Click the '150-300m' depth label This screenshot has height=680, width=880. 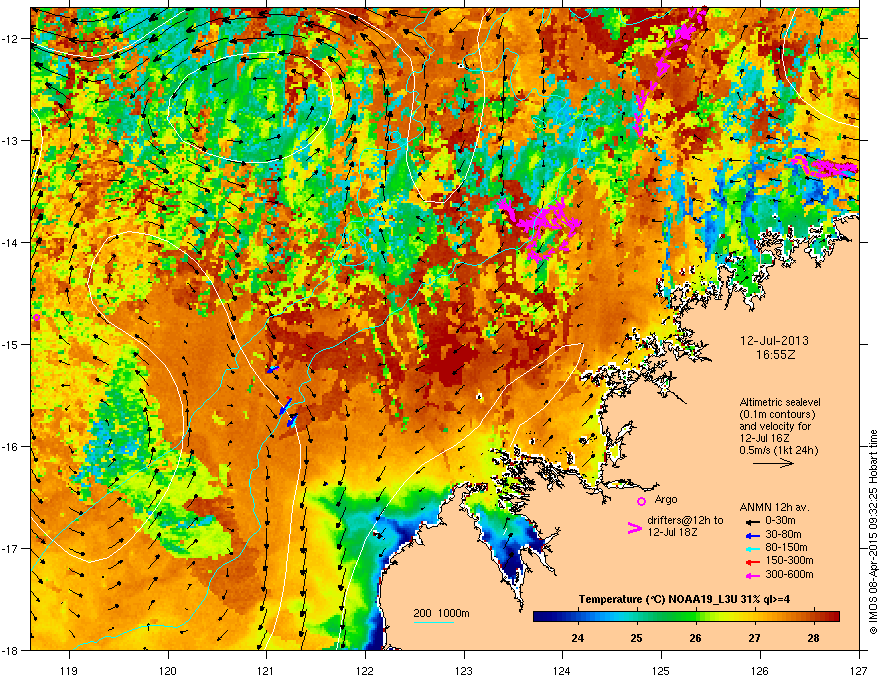coord(789,561)
